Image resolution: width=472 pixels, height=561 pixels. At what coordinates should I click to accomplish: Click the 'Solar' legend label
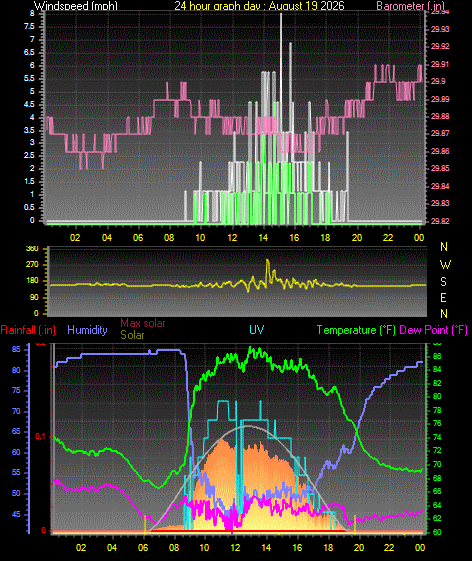pos(132,335)
